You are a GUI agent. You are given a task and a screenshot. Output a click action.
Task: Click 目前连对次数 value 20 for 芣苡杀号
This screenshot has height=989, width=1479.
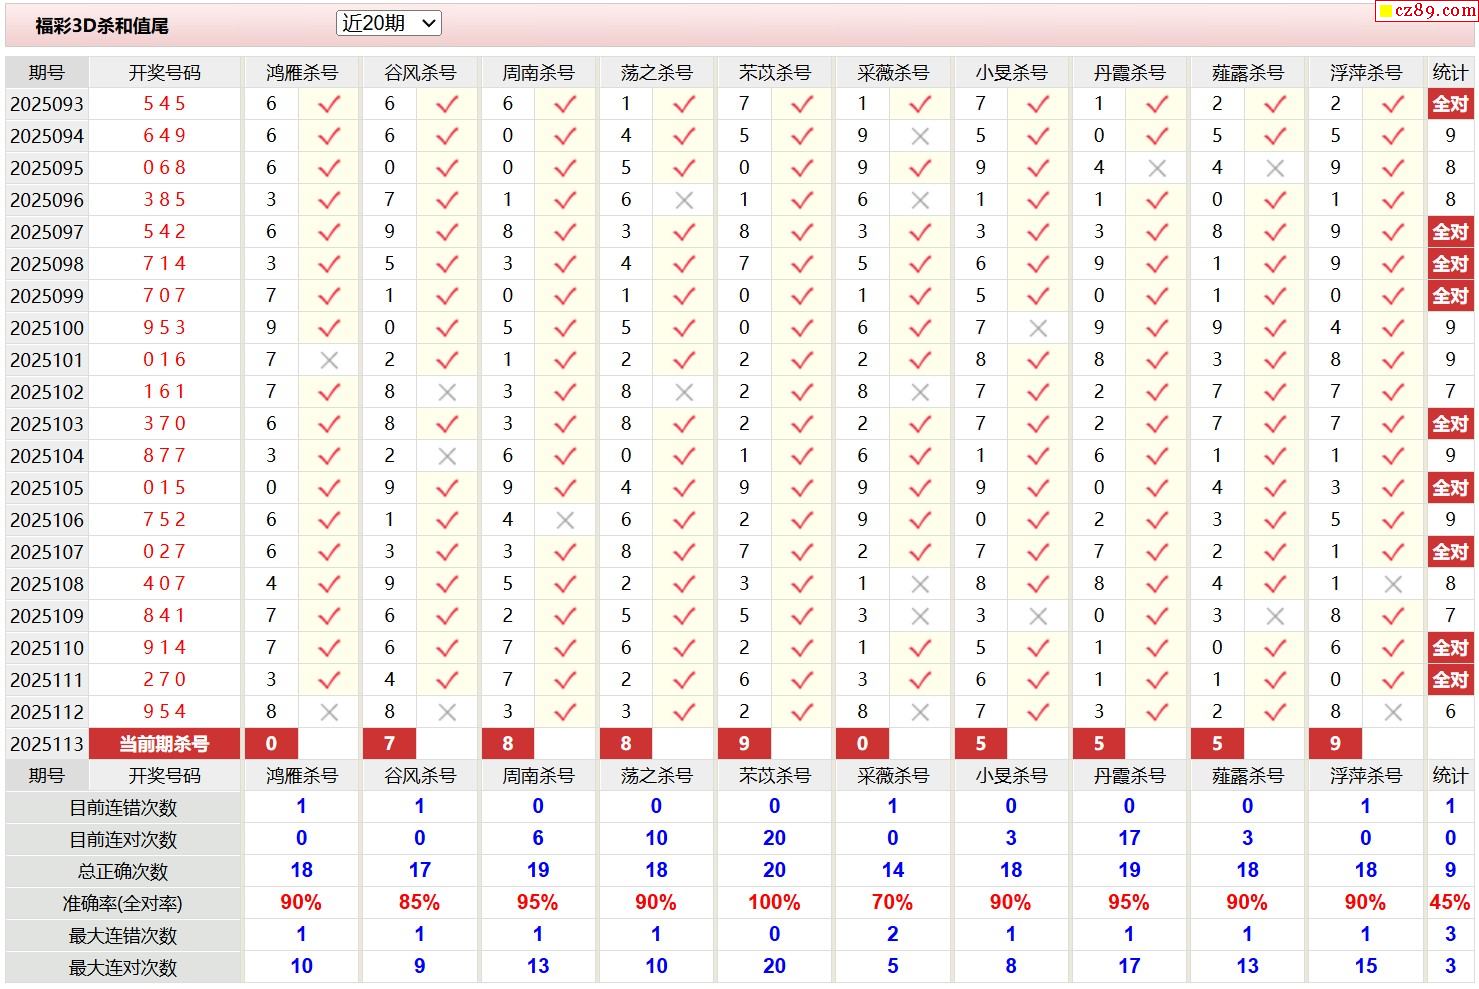click(x=774, y=839)
